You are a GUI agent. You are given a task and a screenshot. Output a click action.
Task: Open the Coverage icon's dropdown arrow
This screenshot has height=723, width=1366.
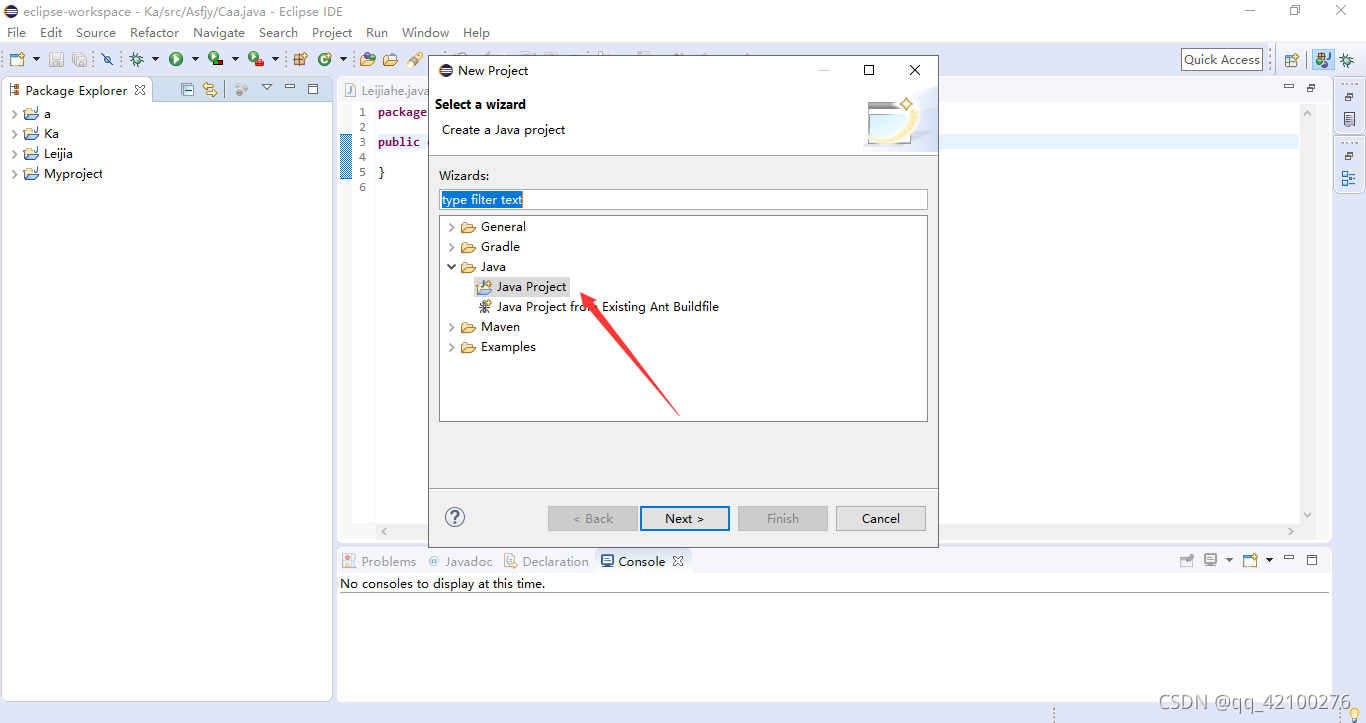click(x=235, y=60)
